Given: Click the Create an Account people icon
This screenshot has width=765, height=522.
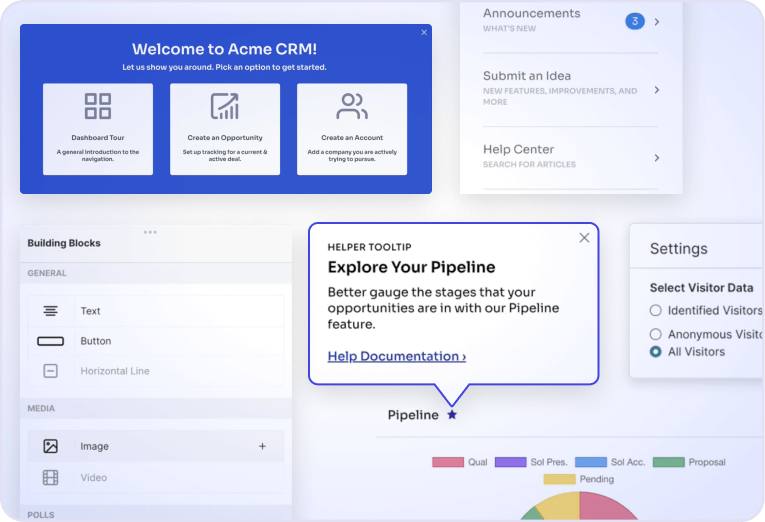Looking at the screenshot, I should tap(352, 106).
